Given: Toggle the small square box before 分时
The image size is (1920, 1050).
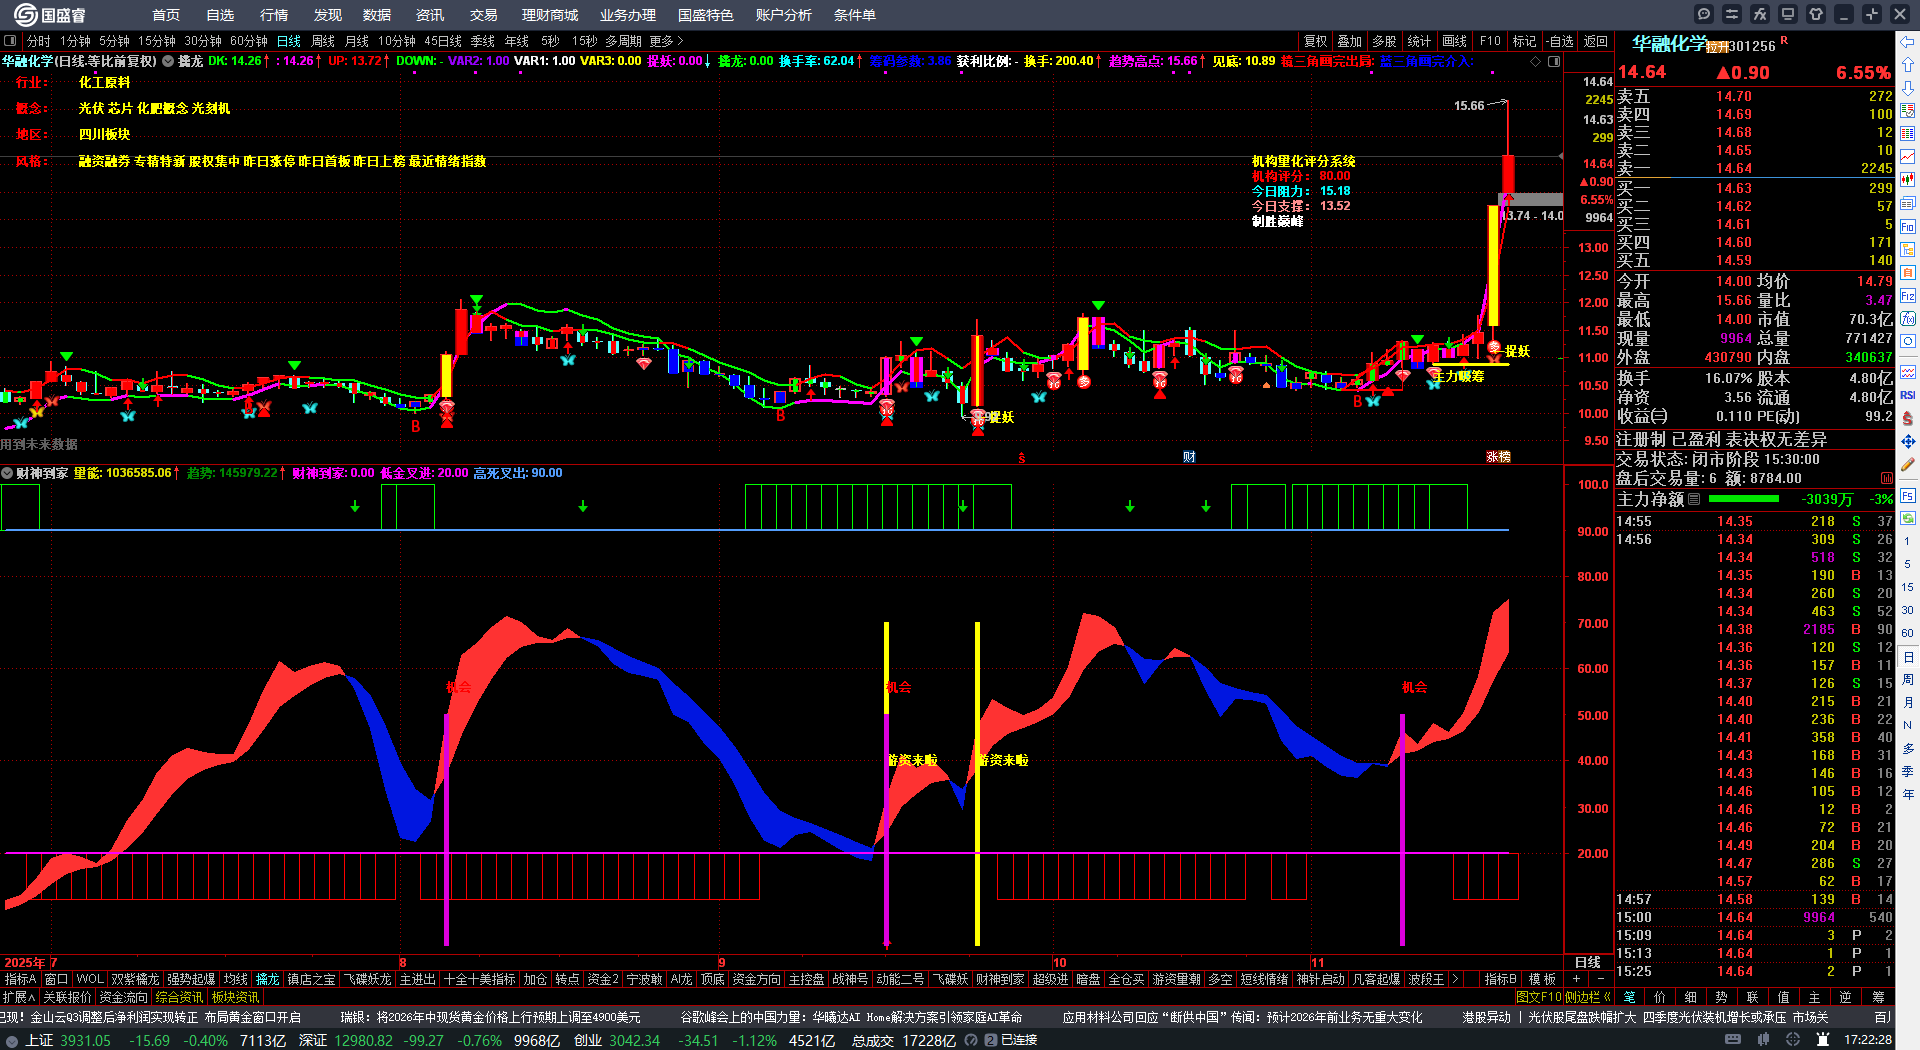Looking at the screenshot, I should 10,41.
